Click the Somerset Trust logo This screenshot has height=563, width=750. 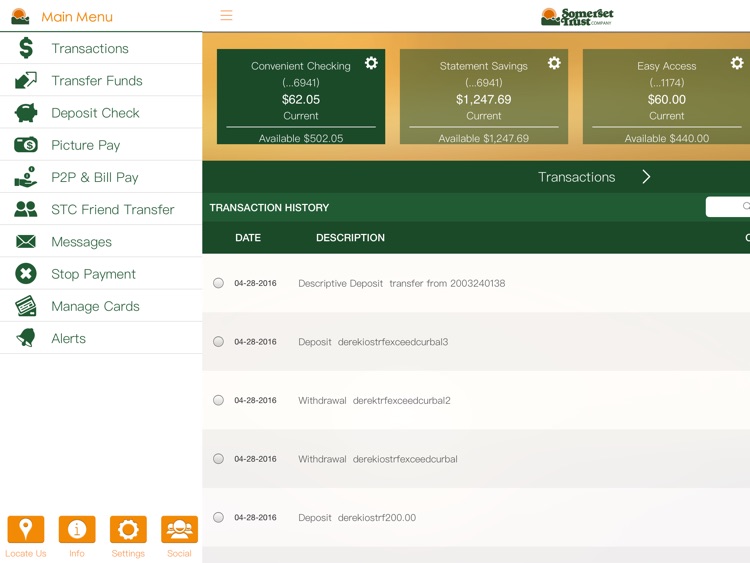pyautogui.click(x=577, y=17)
